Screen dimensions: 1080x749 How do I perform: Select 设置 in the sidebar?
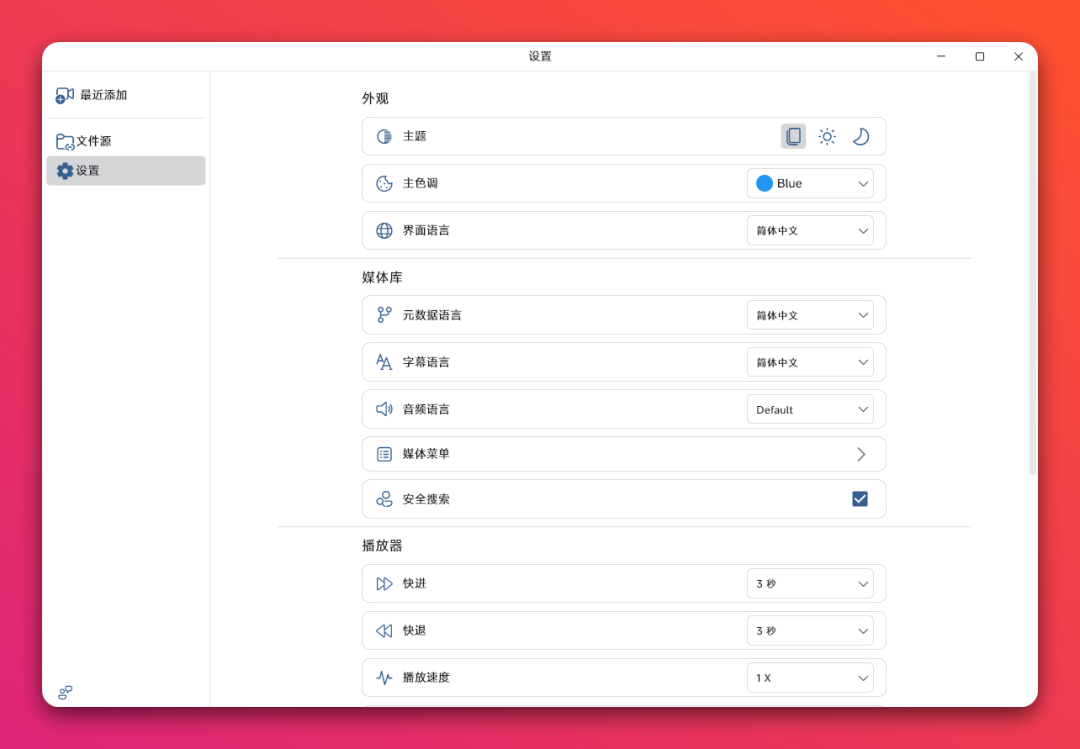pos(88,171)
